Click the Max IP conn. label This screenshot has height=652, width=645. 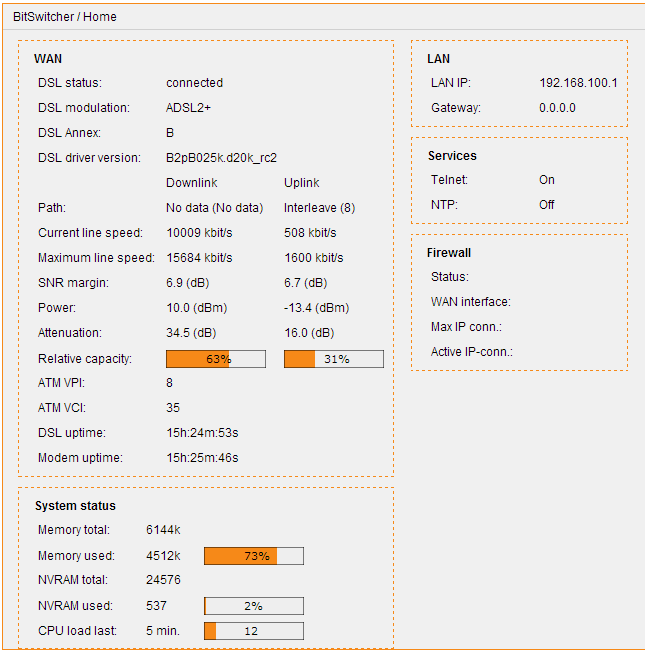pos(467,327)
